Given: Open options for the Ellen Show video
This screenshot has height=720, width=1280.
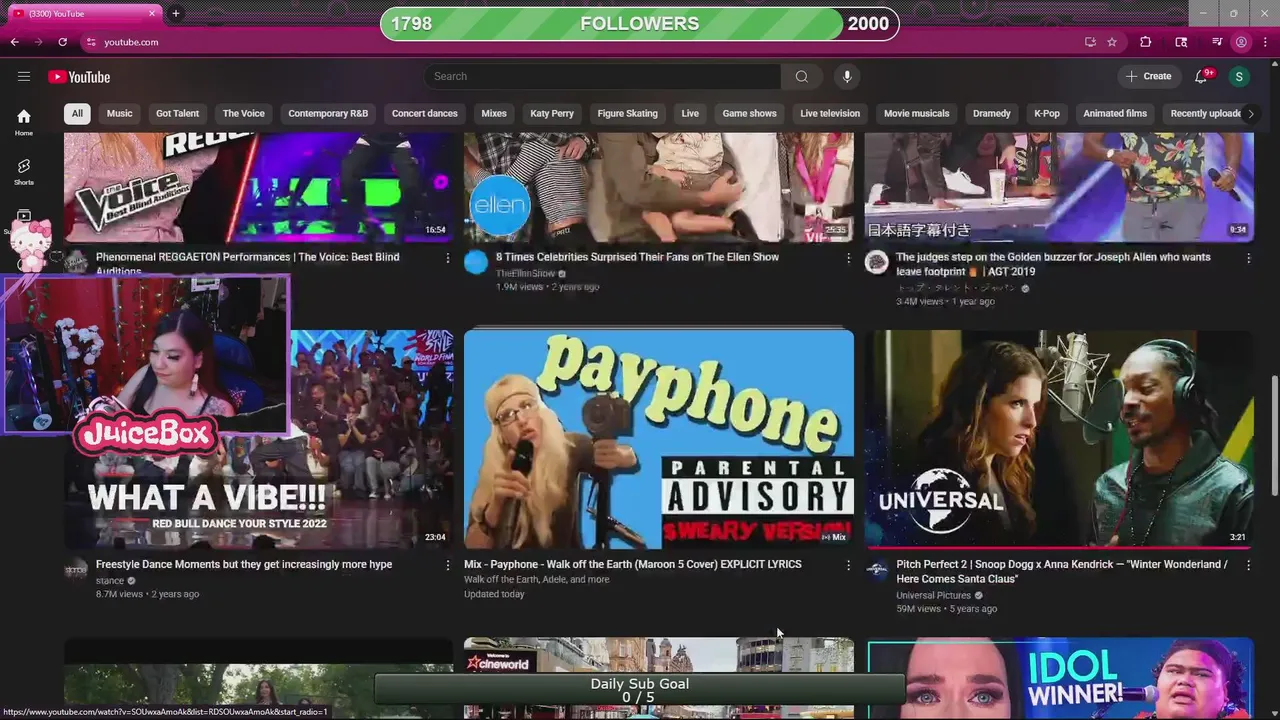Looking at the screenshot, I should [848, 258].
